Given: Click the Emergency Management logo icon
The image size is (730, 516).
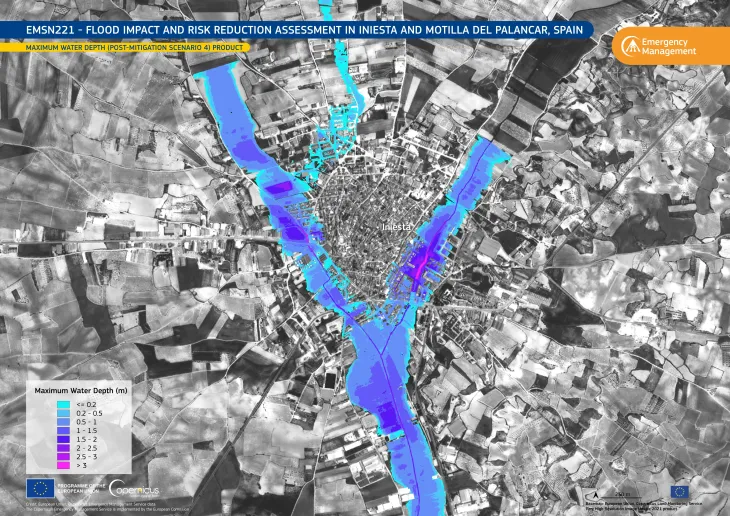Looking at the screenshot, I should click(630, 47).
